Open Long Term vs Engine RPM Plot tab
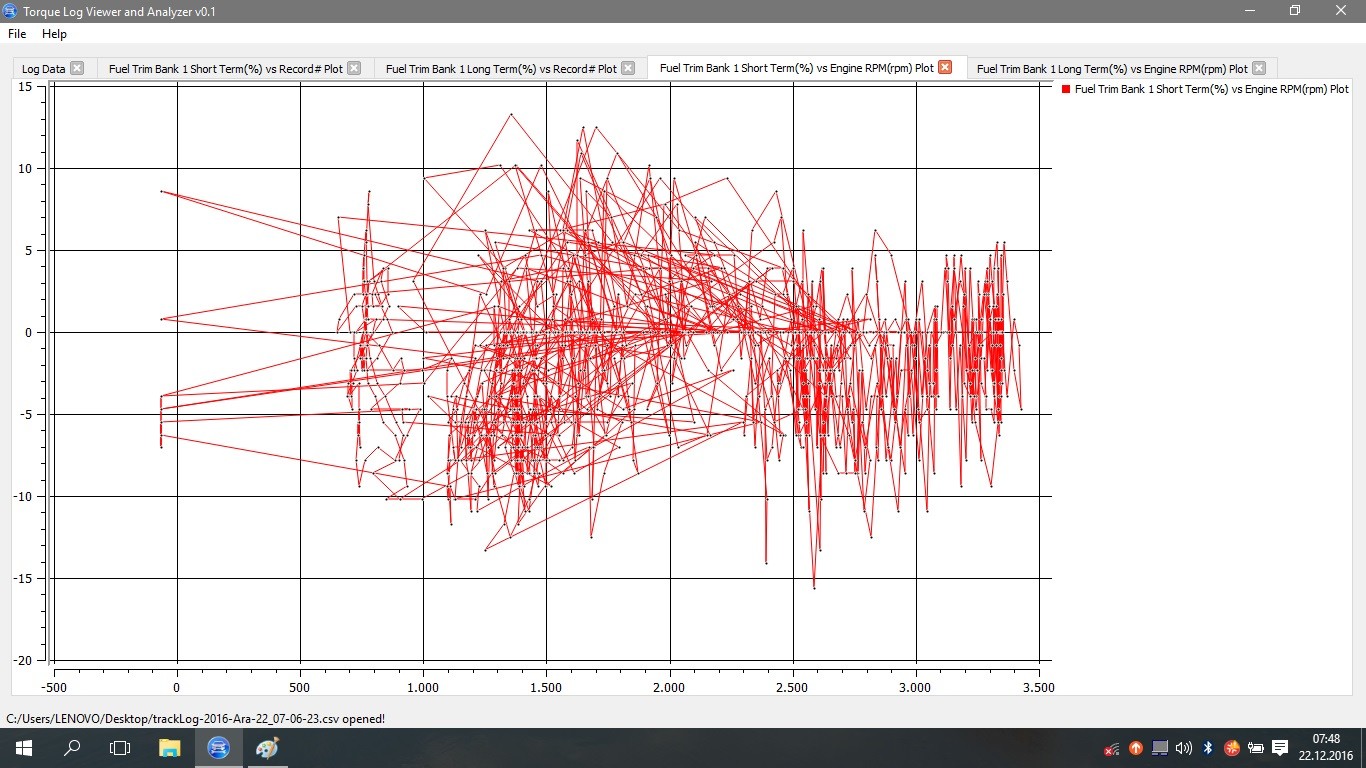The width and height of the screenshot is (1366, 768). click(1111, 69)
